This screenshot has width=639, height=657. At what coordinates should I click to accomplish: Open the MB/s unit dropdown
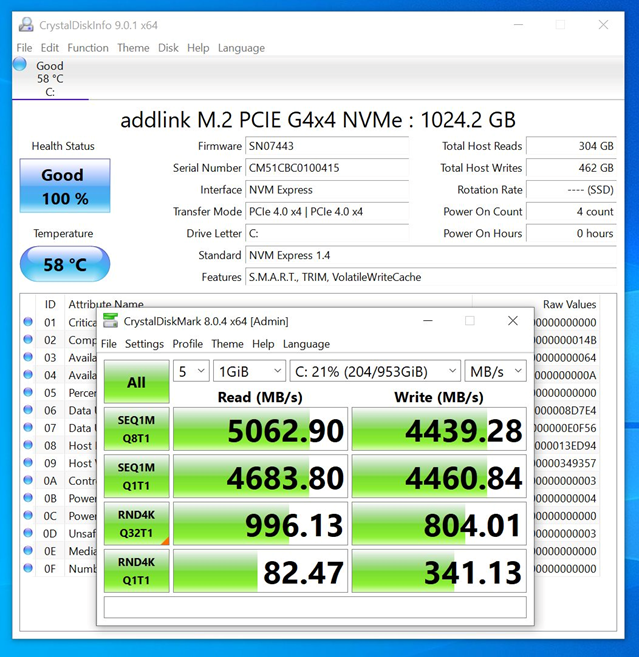[x=495, y=371]
